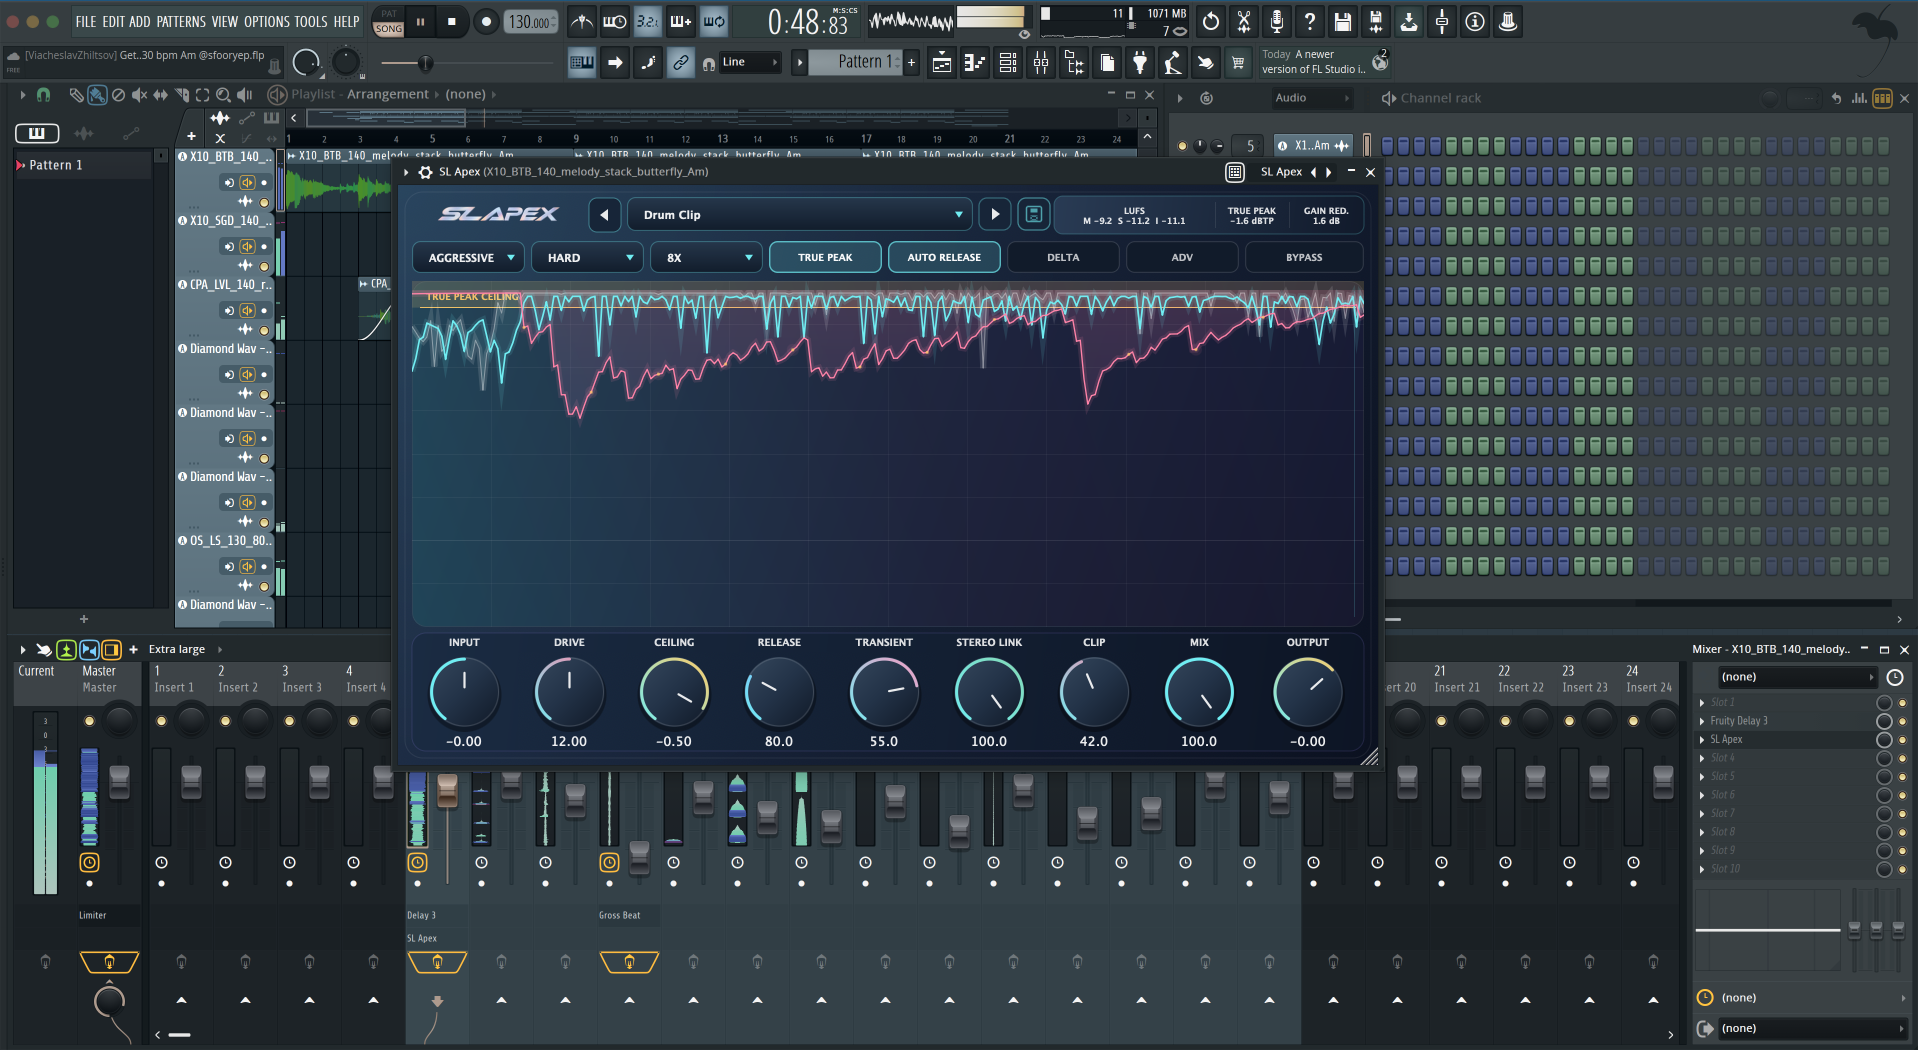Click the CEILING knob in SL Apex

coord(674,692)
